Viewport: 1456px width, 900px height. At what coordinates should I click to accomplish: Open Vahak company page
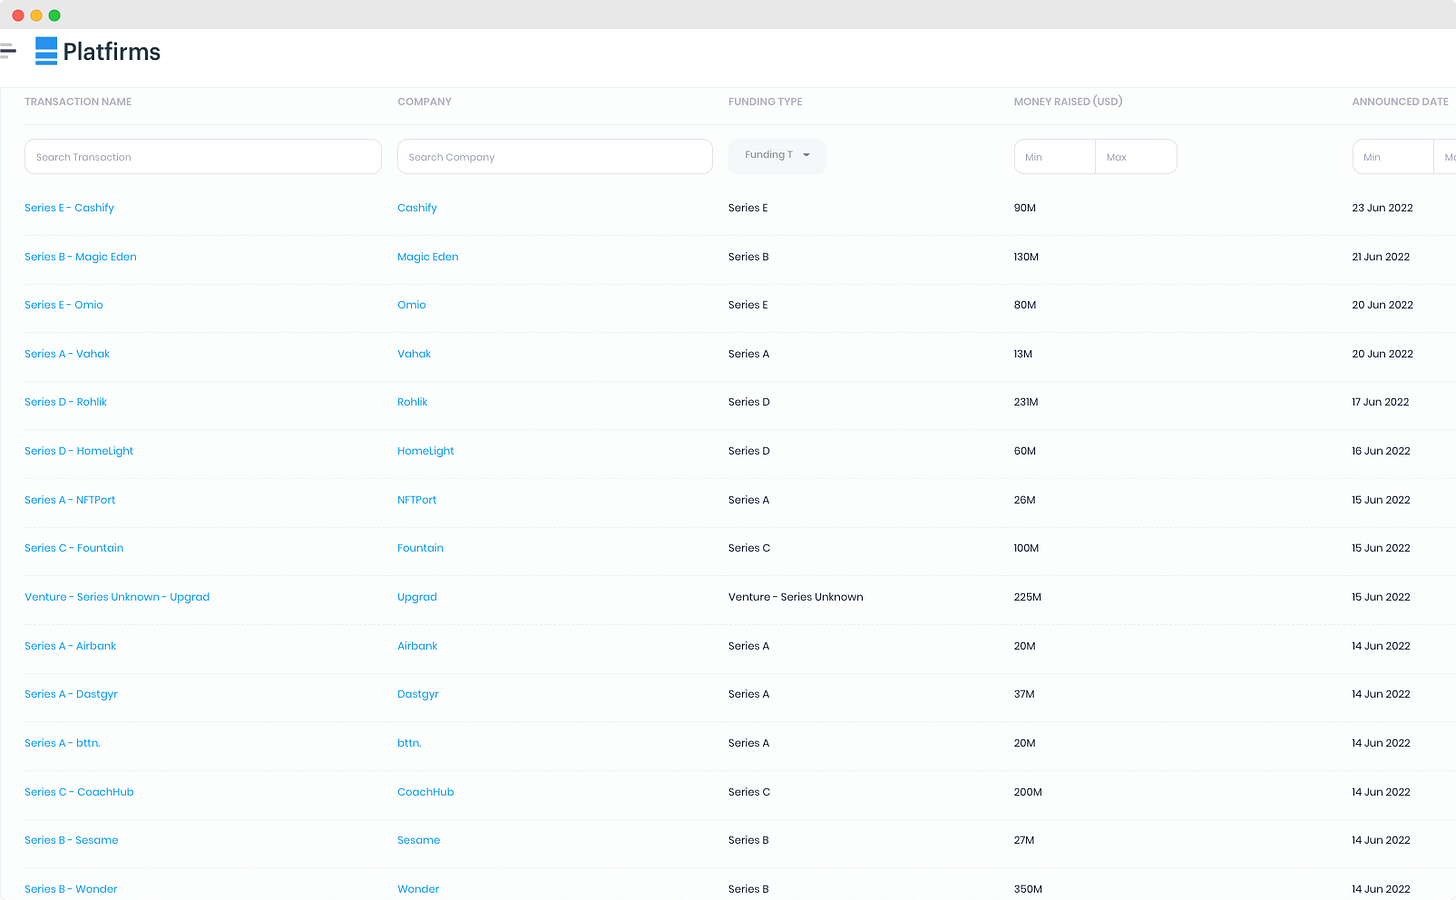tap(414, 354)
